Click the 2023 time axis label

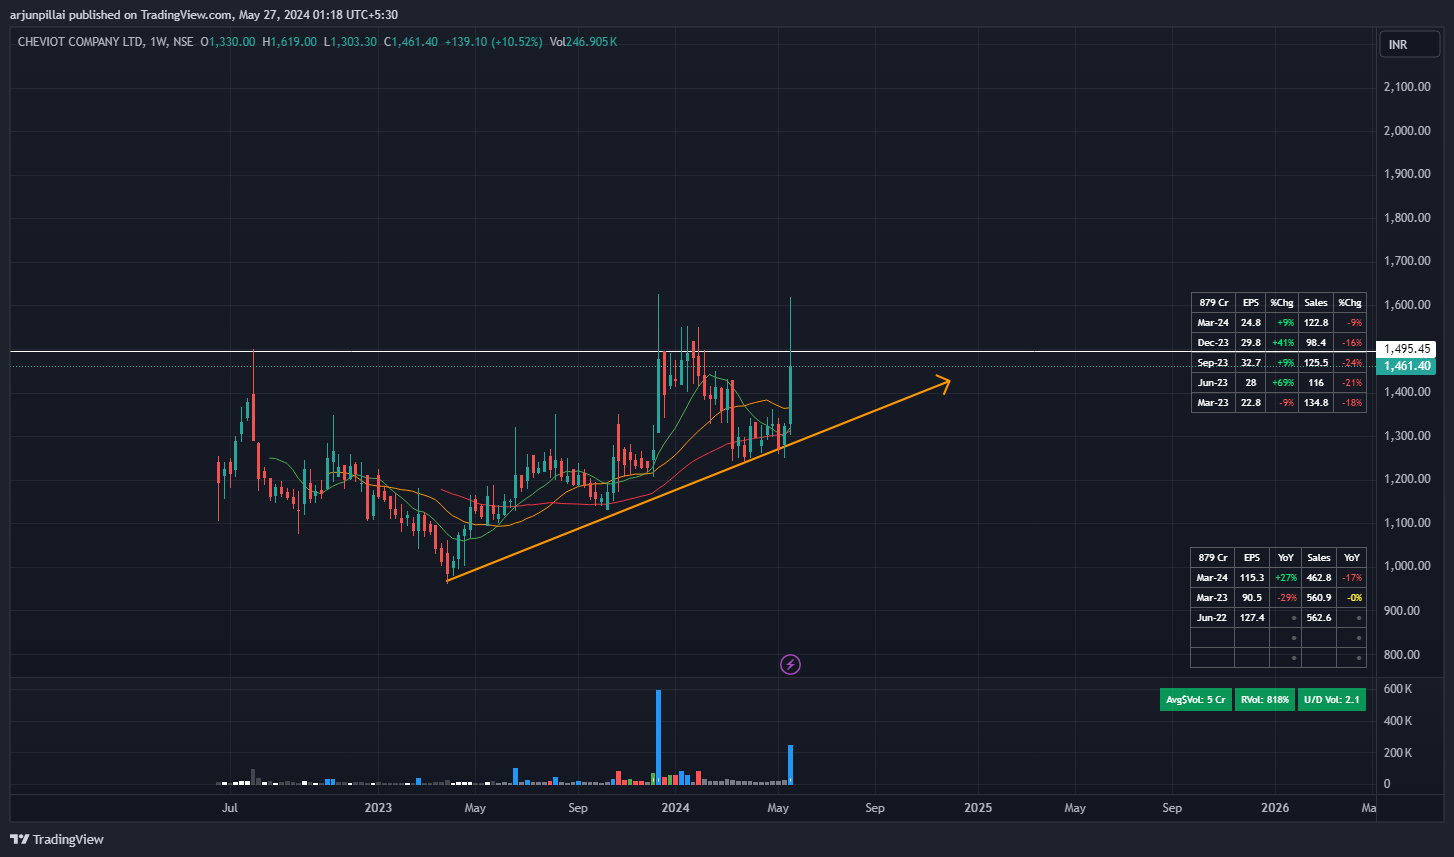(378, 808)
